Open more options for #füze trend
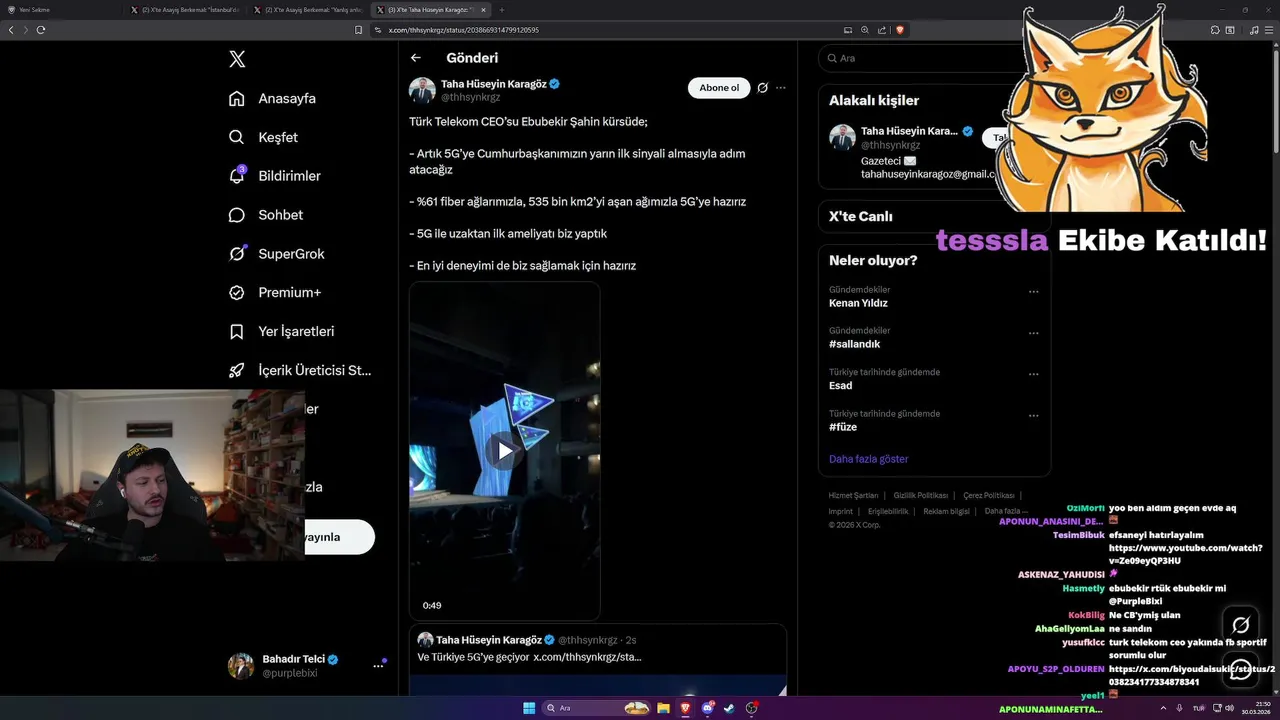This screenshot has height=720, width=1280. (x=1033, y=416)
